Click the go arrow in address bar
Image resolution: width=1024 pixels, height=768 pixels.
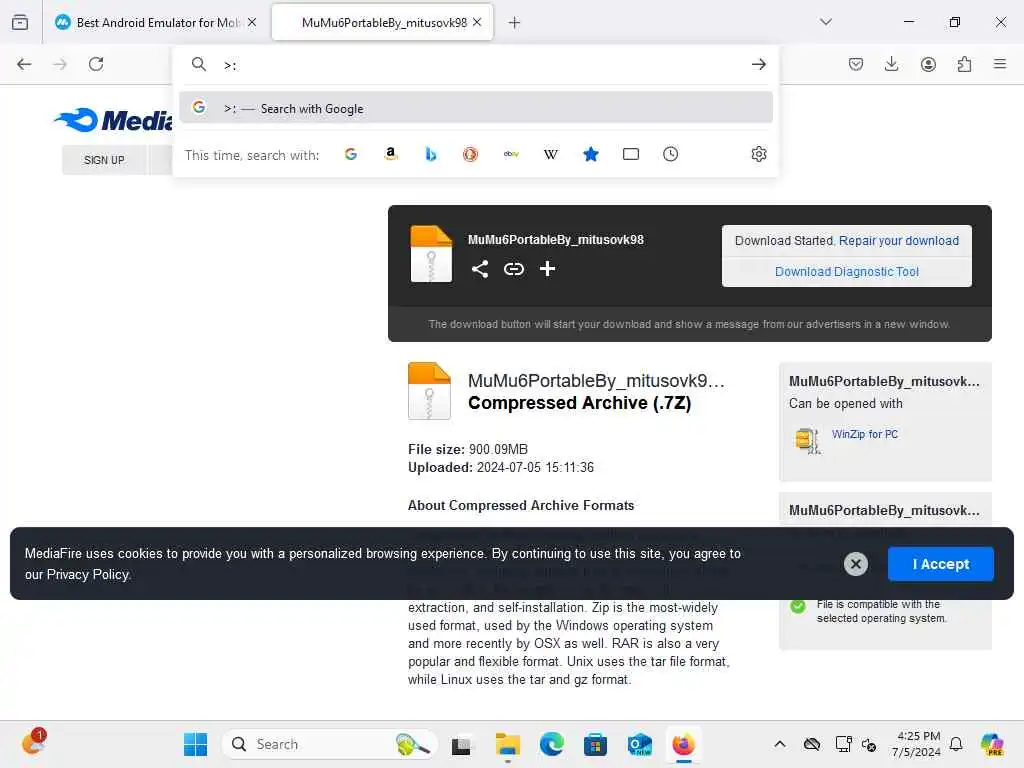click(x=758, y=64)
